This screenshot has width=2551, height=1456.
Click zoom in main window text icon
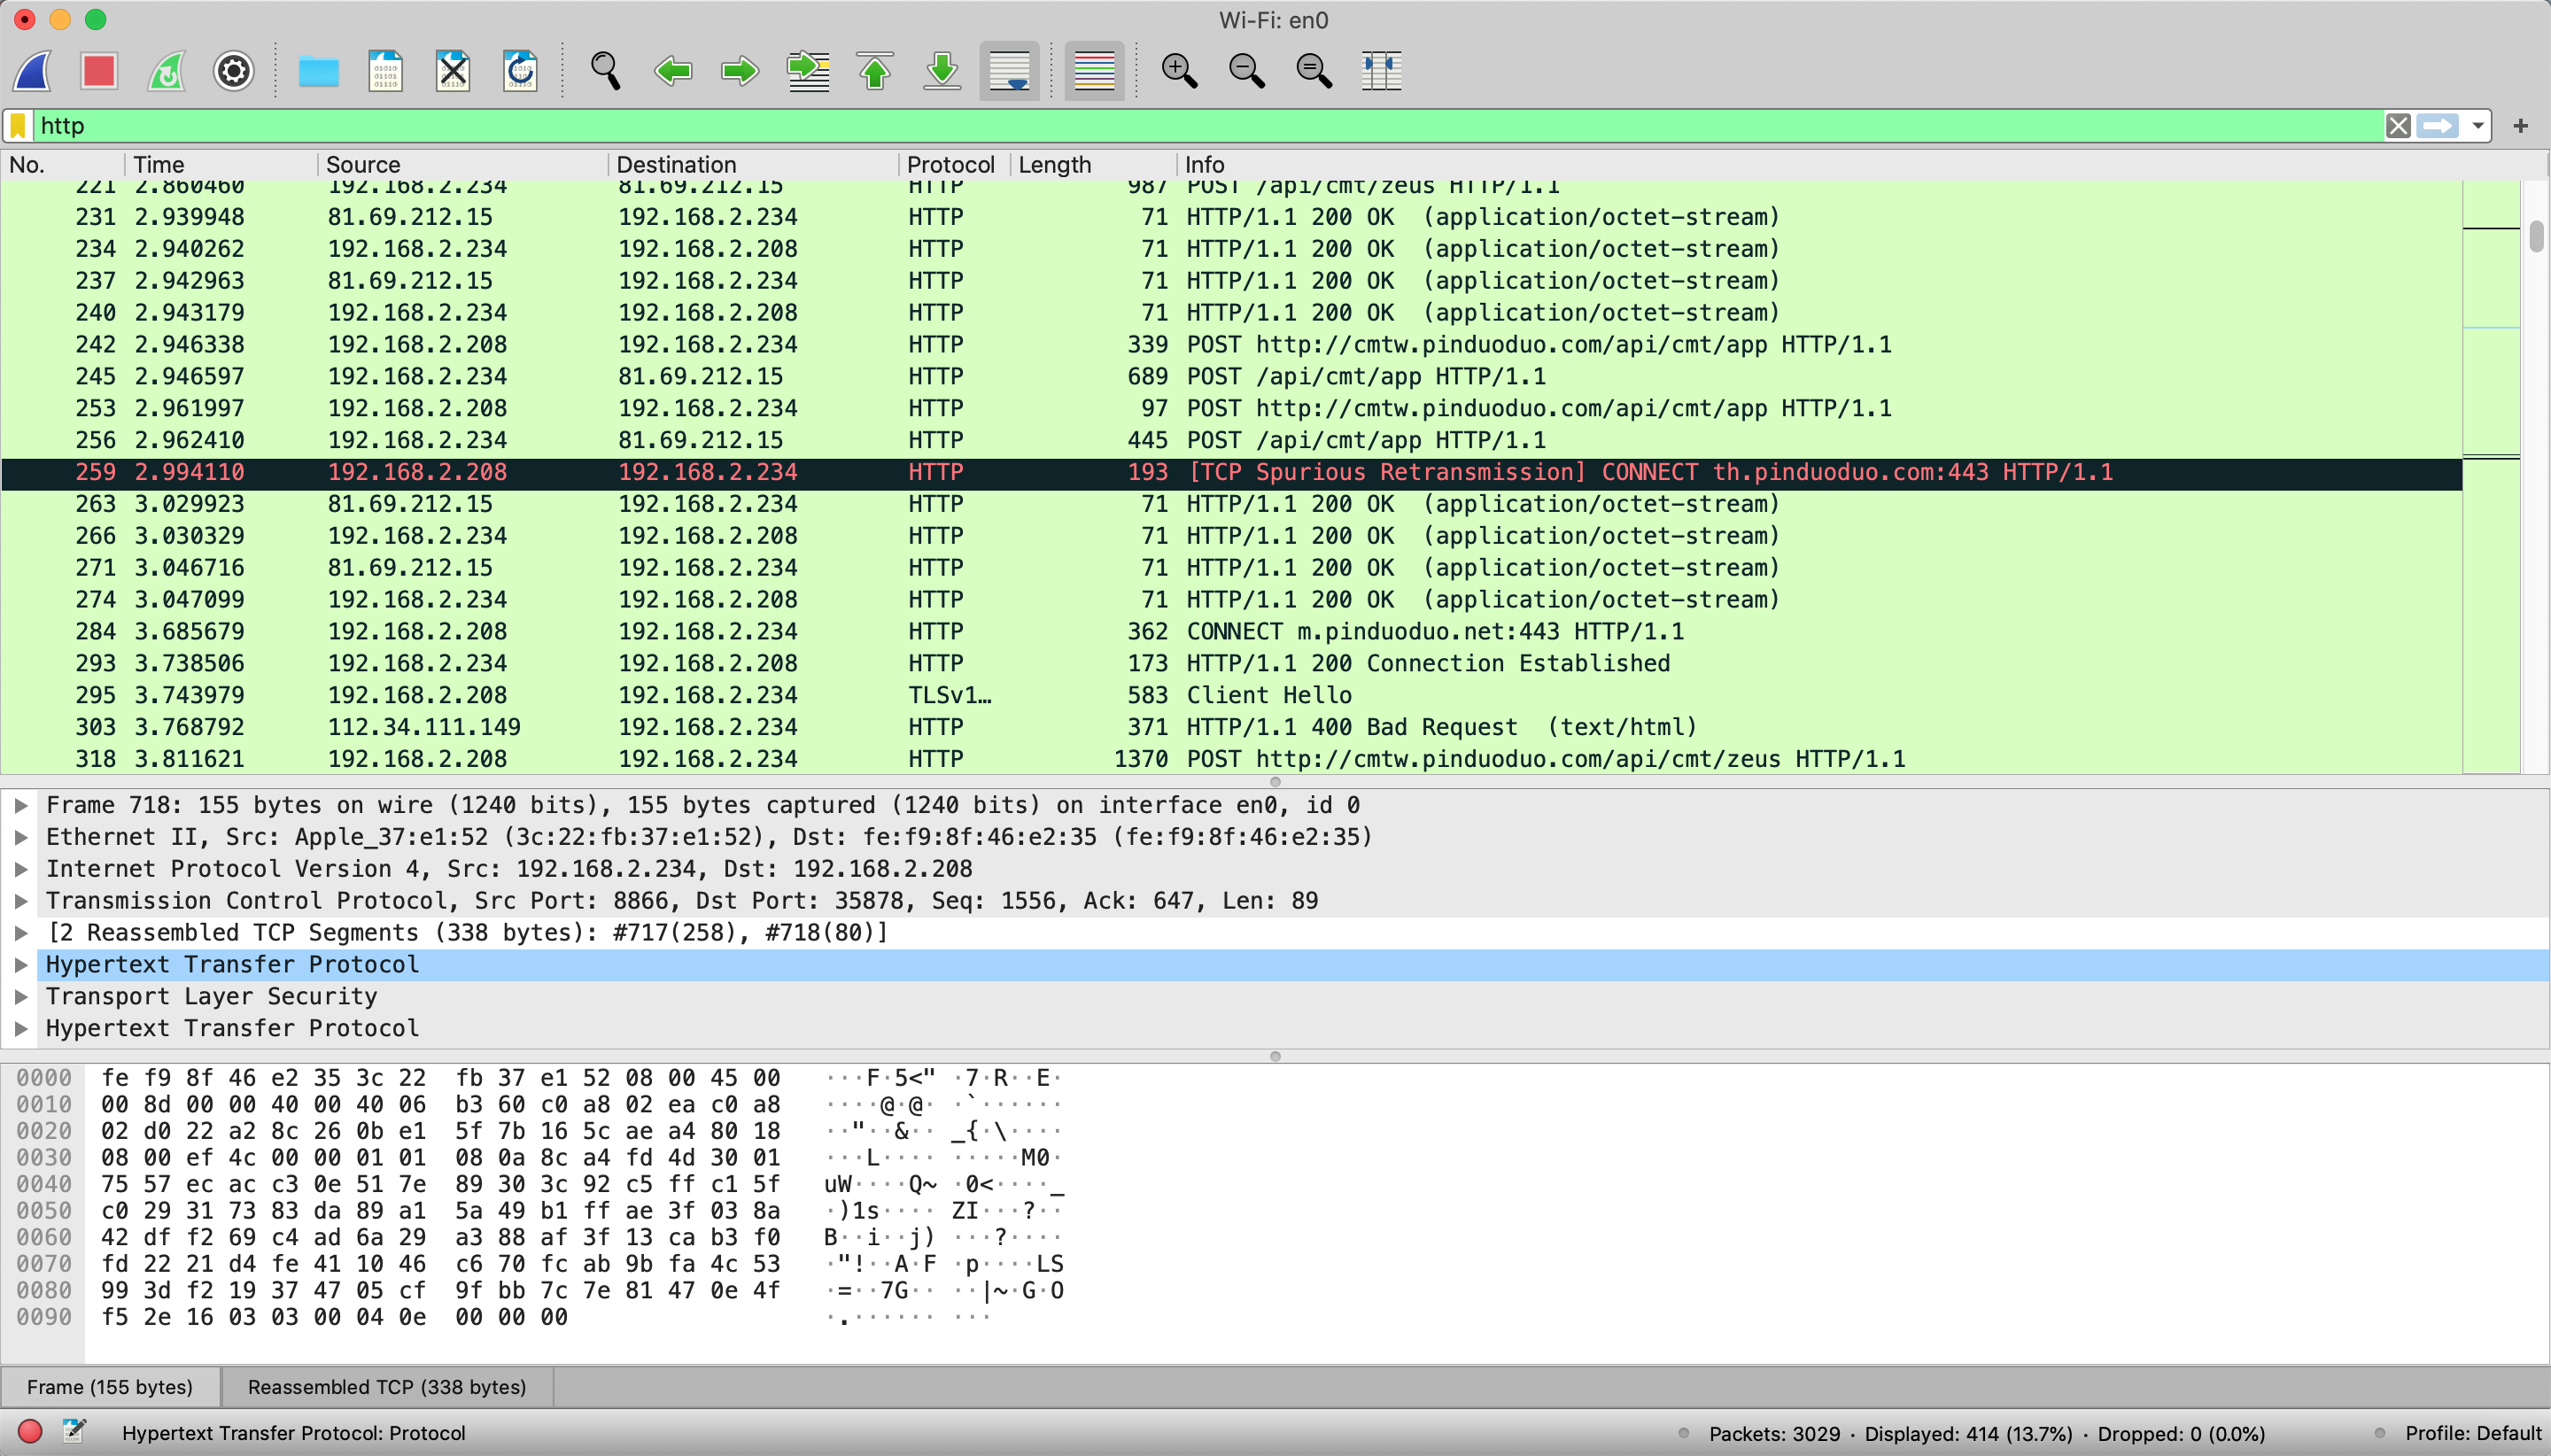pos(1179,71)
